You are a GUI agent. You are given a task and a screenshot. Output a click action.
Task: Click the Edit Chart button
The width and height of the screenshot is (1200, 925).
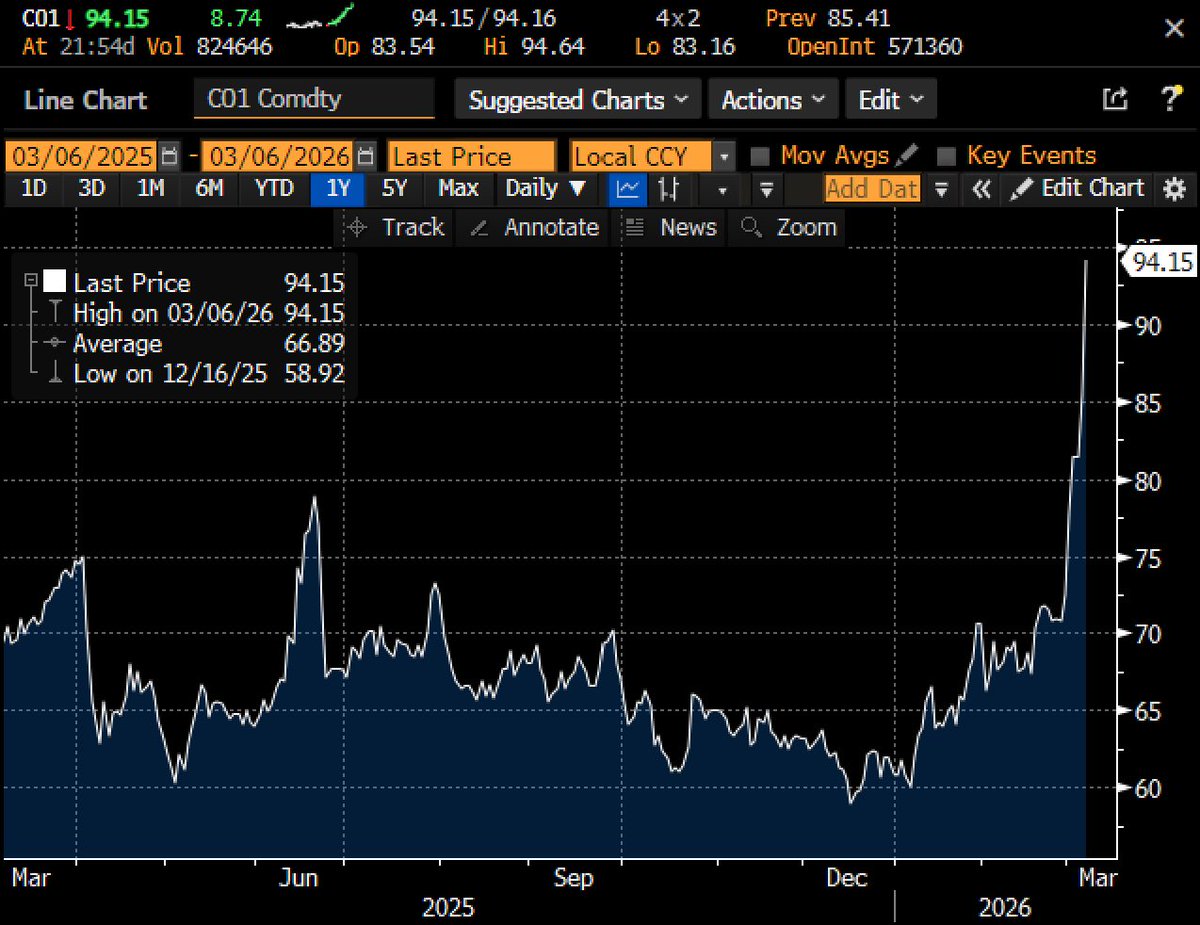click(1076, 188)
